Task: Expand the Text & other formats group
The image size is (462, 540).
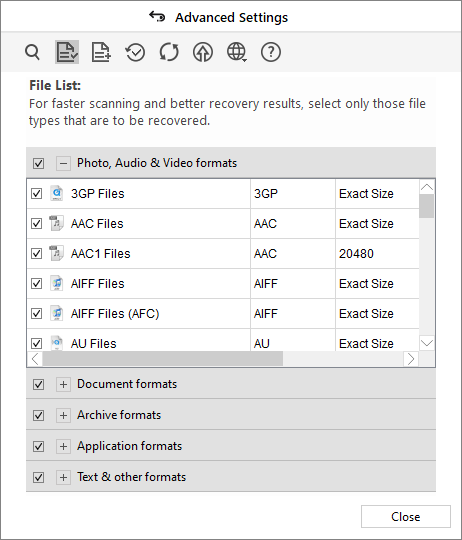Action: (x=63, y=477)
